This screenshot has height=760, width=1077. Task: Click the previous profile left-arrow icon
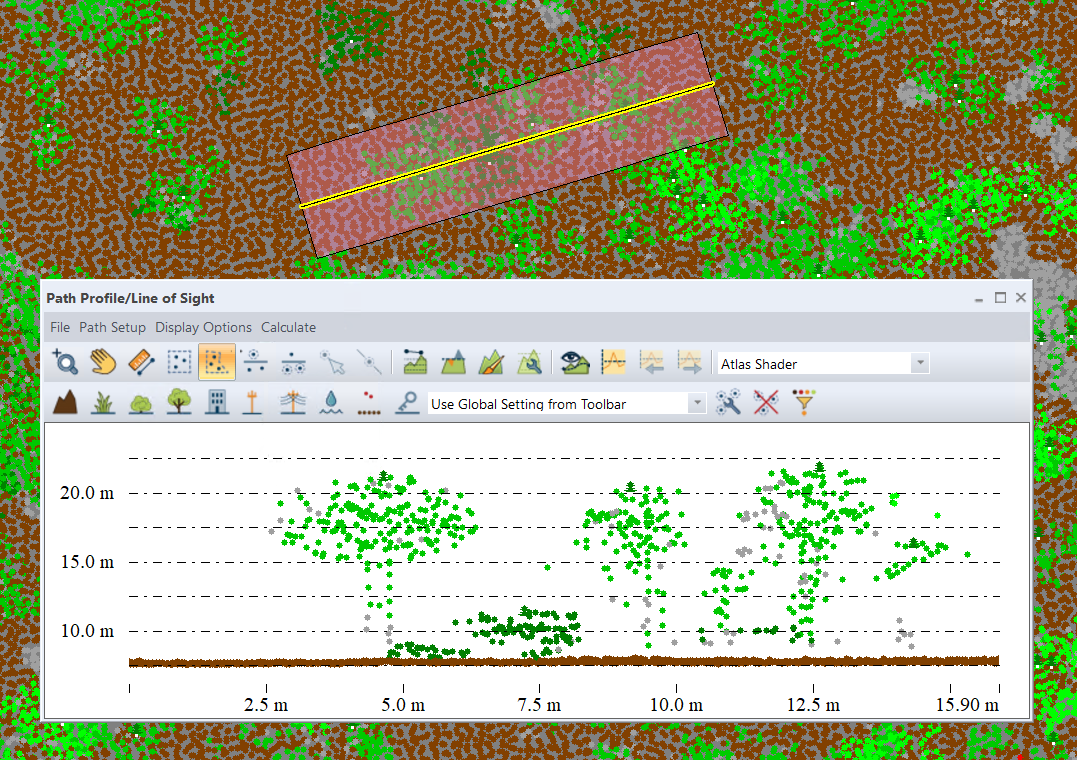click(651, 362)
